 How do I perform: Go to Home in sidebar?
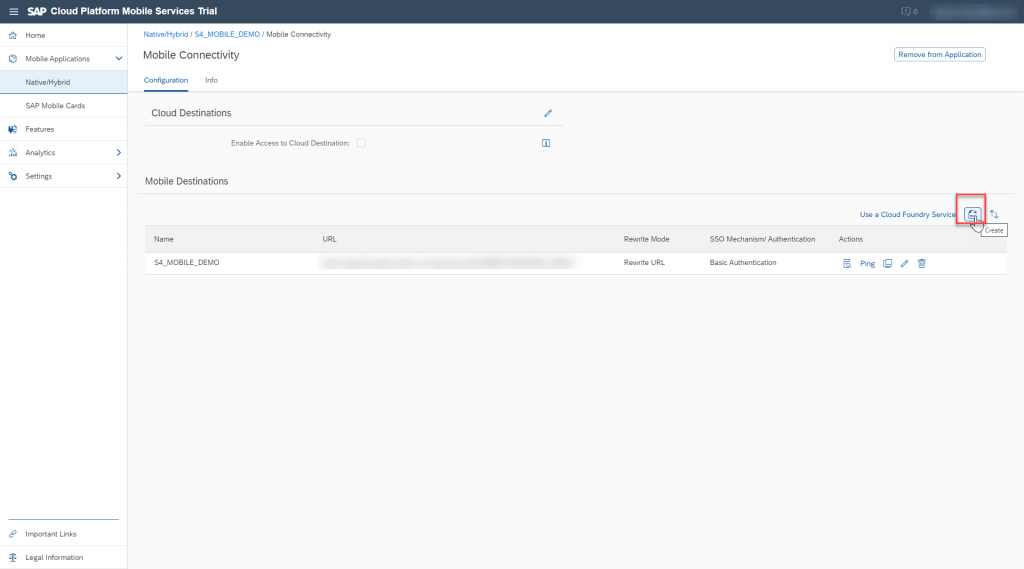[63, 35]
